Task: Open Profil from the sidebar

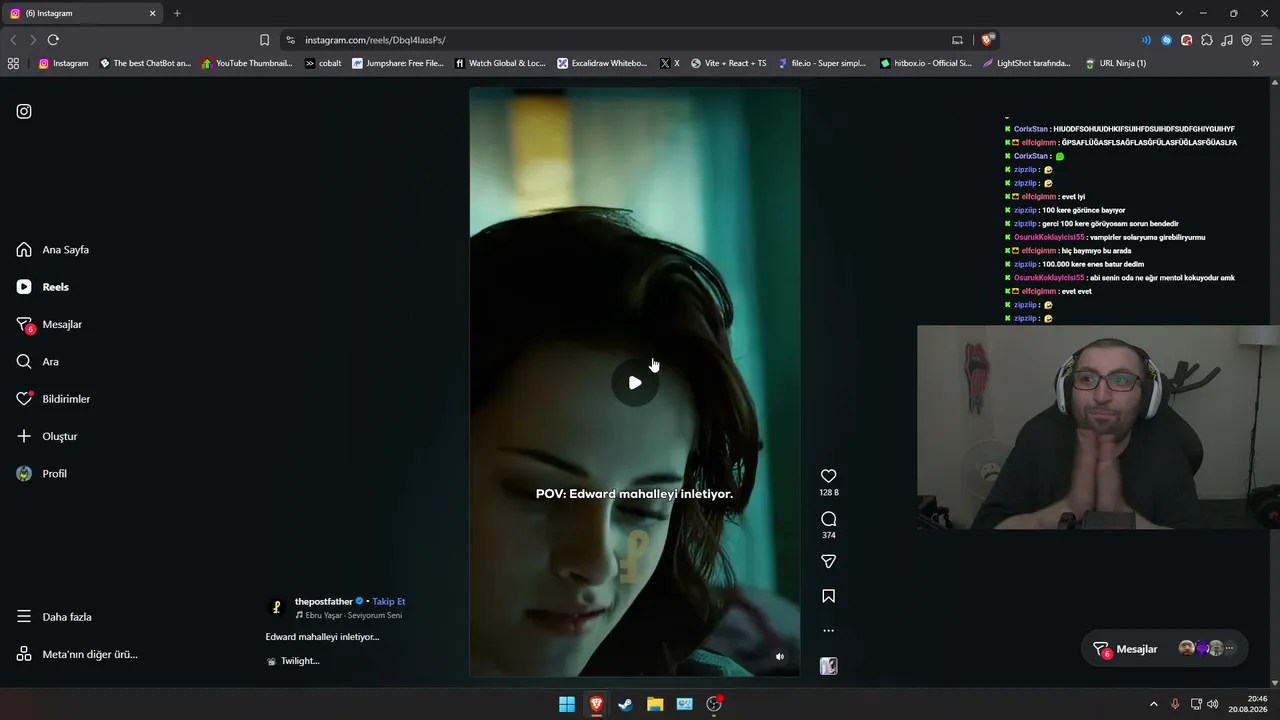Action: [x=41, y=474]
